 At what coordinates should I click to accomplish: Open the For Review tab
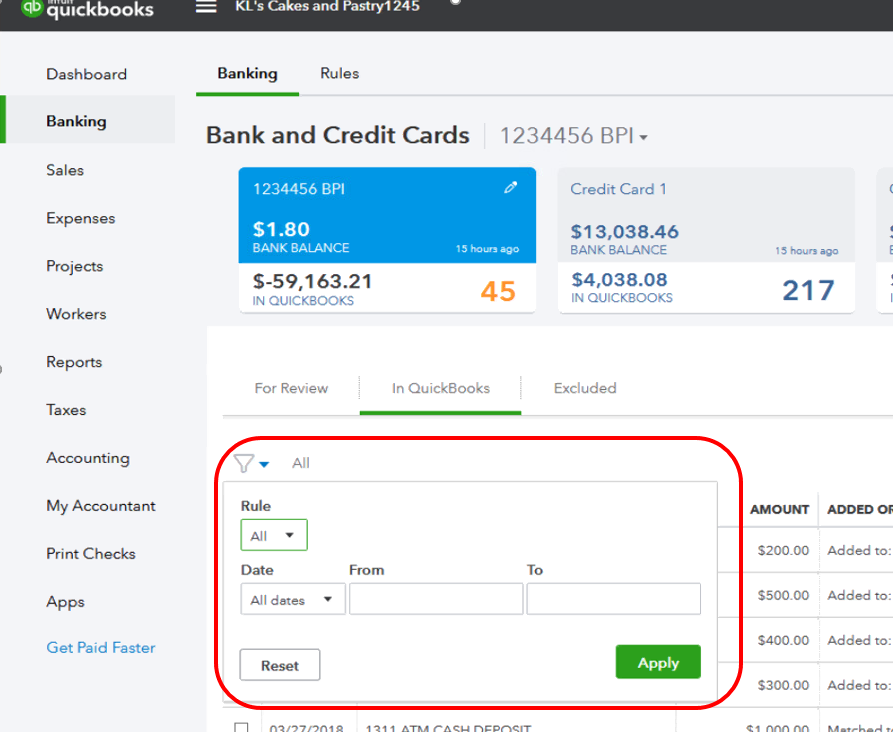(291, 388)
